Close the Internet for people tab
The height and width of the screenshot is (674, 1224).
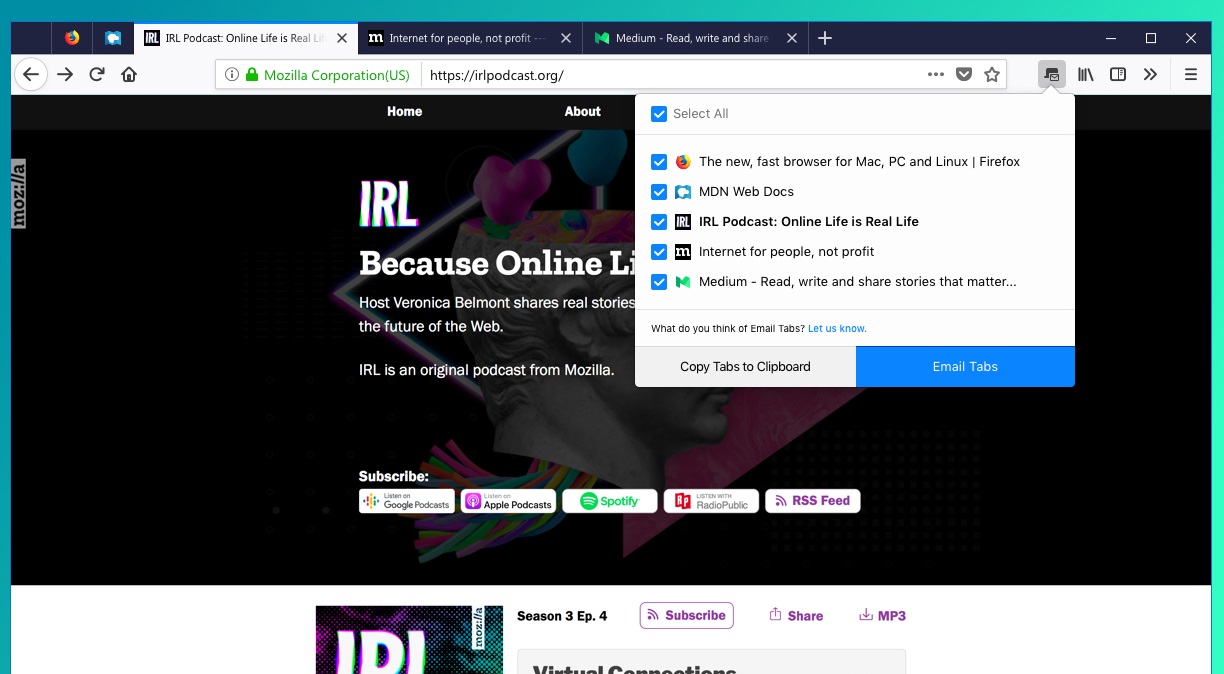tap(566, 38)
